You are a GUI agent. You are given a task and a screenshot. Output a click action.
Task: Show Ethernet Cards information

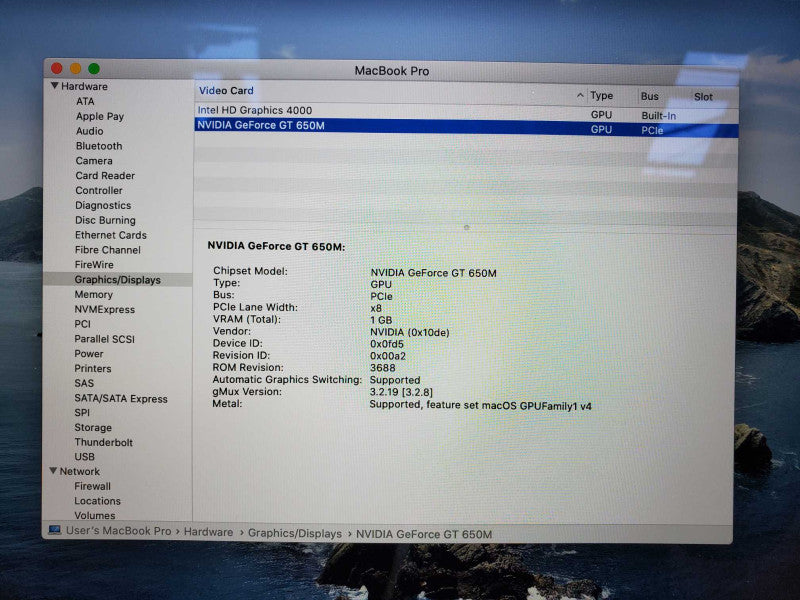point(111,235)
